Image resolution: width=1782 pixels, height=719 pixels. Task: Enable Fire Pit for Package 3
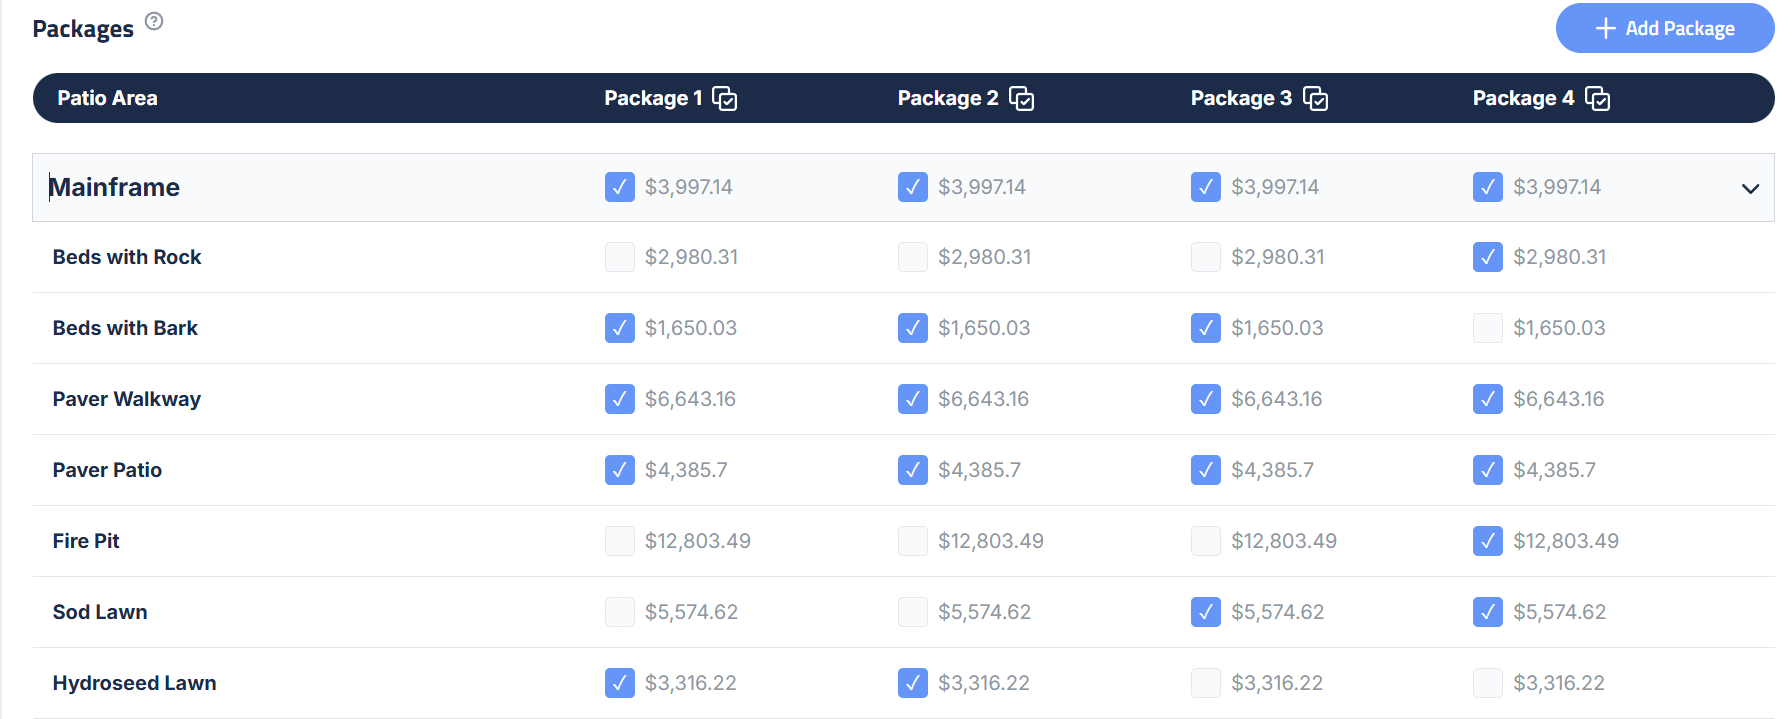1205,541
